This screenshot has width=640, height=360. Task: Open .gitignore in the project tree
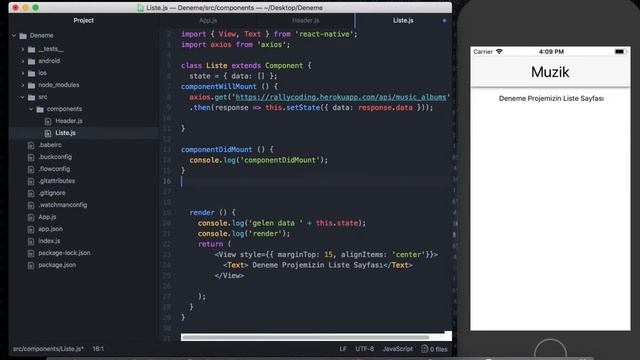[x=52, y=193]
